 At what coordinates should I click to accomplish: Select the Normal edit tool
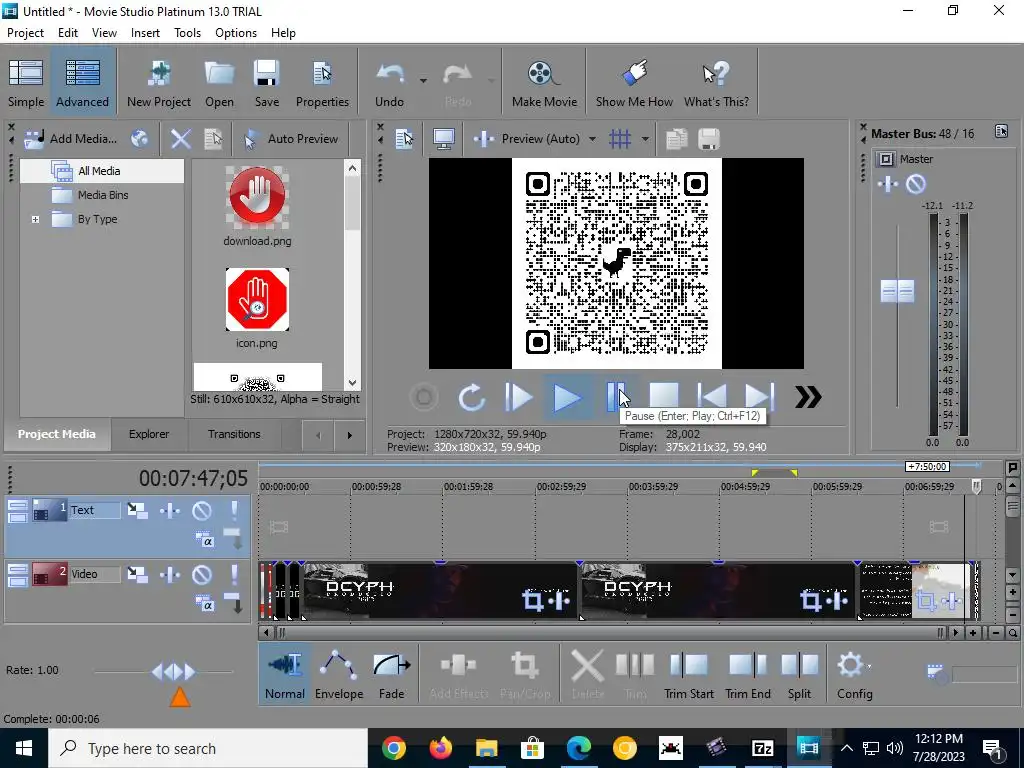tap(285, 674)
